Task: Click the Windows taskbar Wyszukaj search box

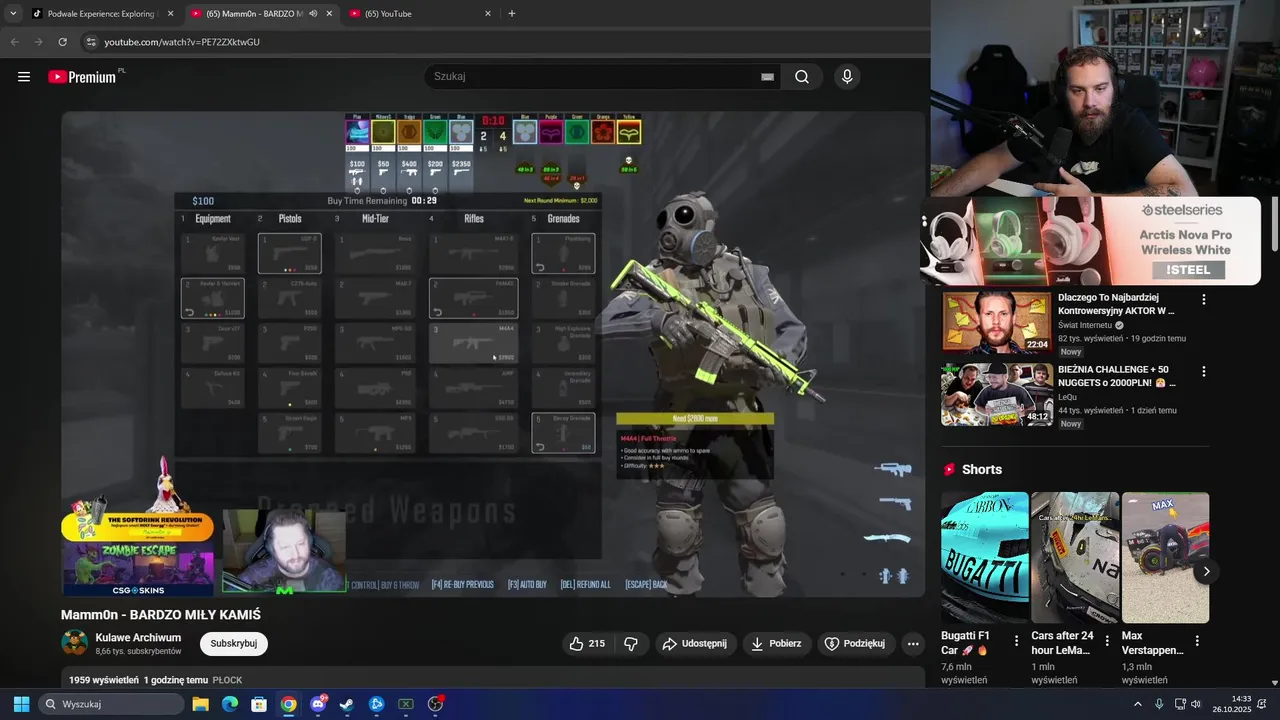Action: (112, 704)
